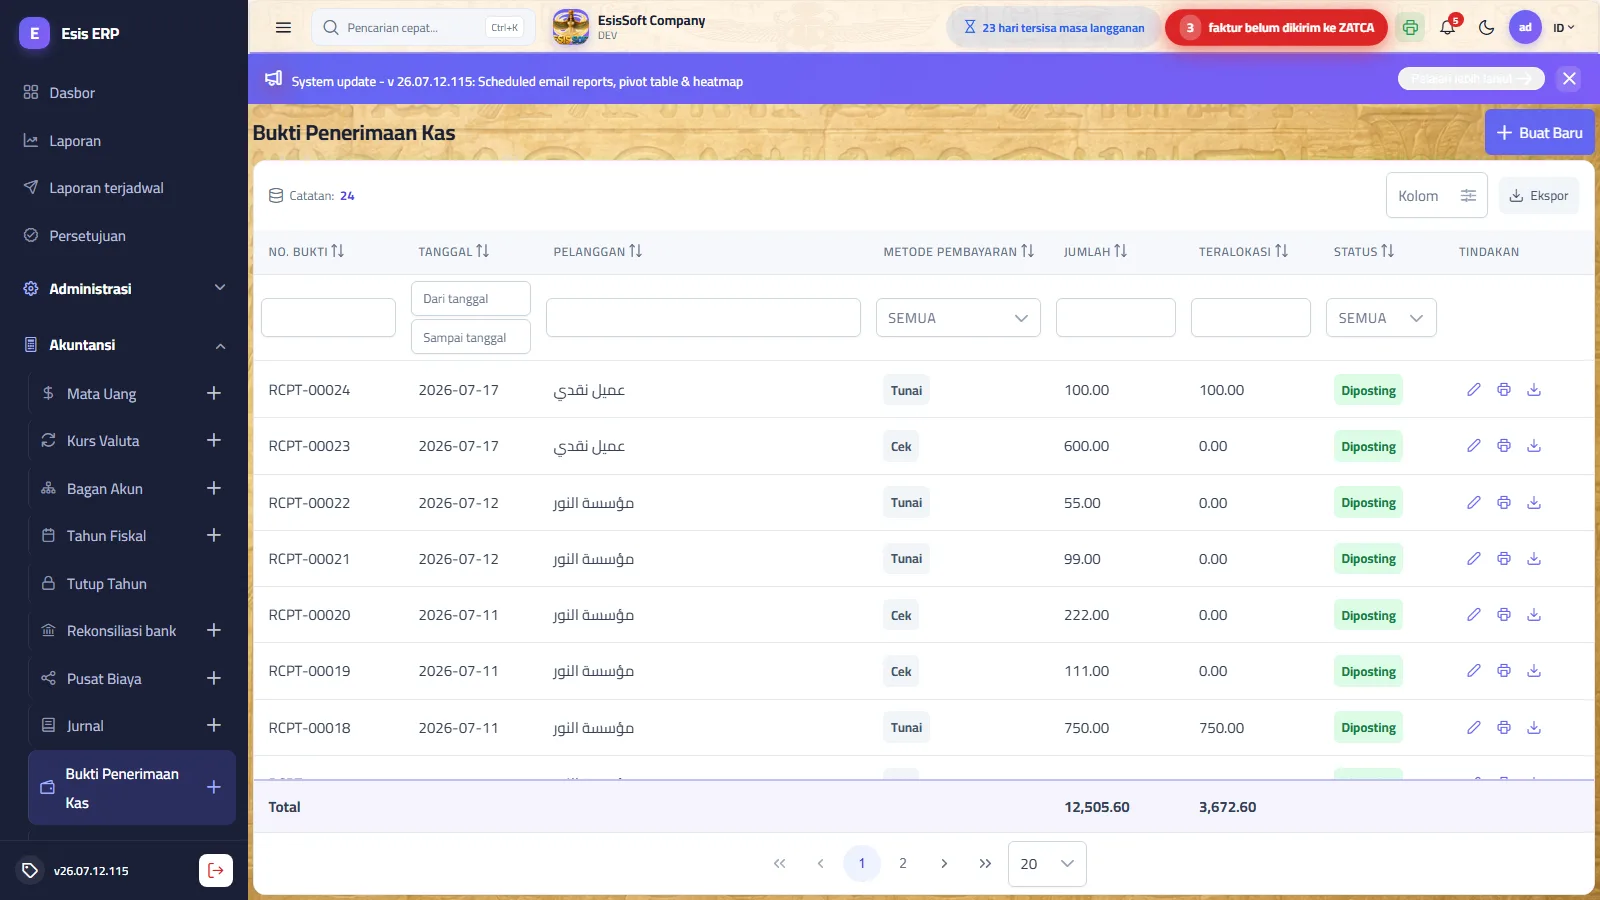
Task: Download receipt RCPT-00019
Action: [x=1534, y=671]
